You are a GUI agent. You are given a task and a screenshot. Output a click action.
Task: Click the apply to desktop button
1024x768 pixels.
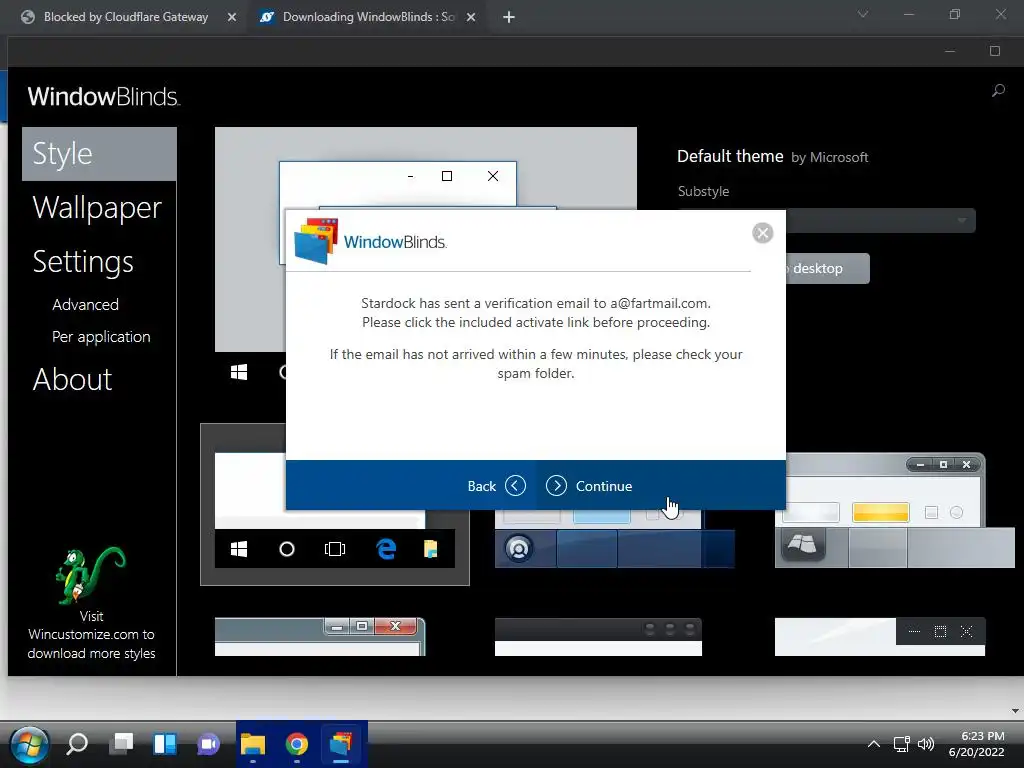[x=827, y=268]
